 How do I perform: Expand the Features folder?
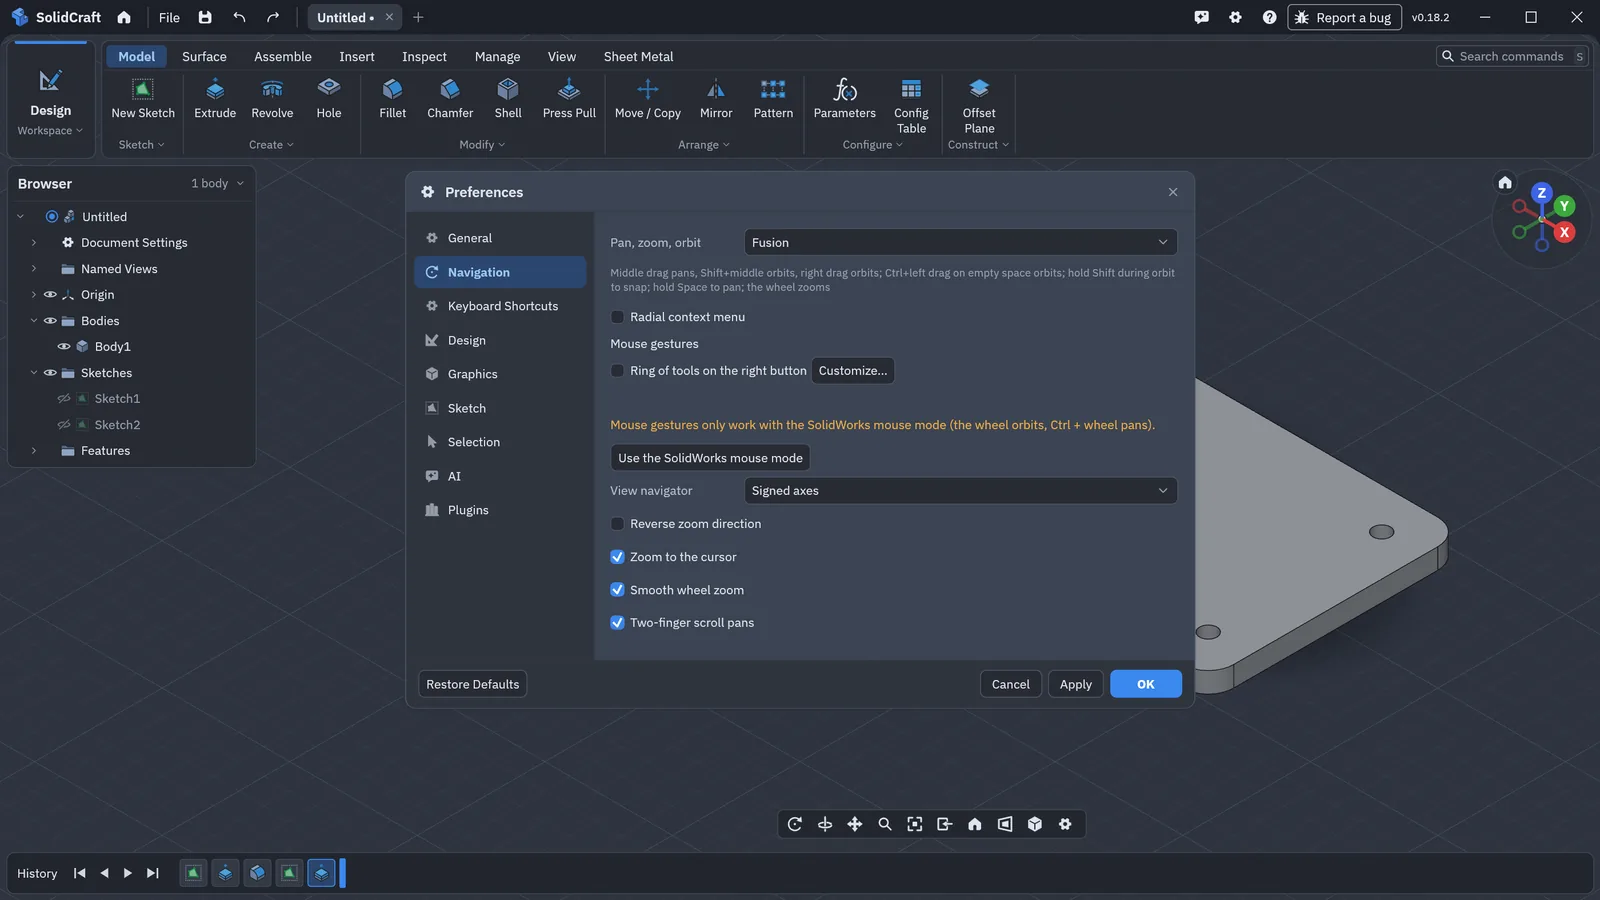point(34,451)
